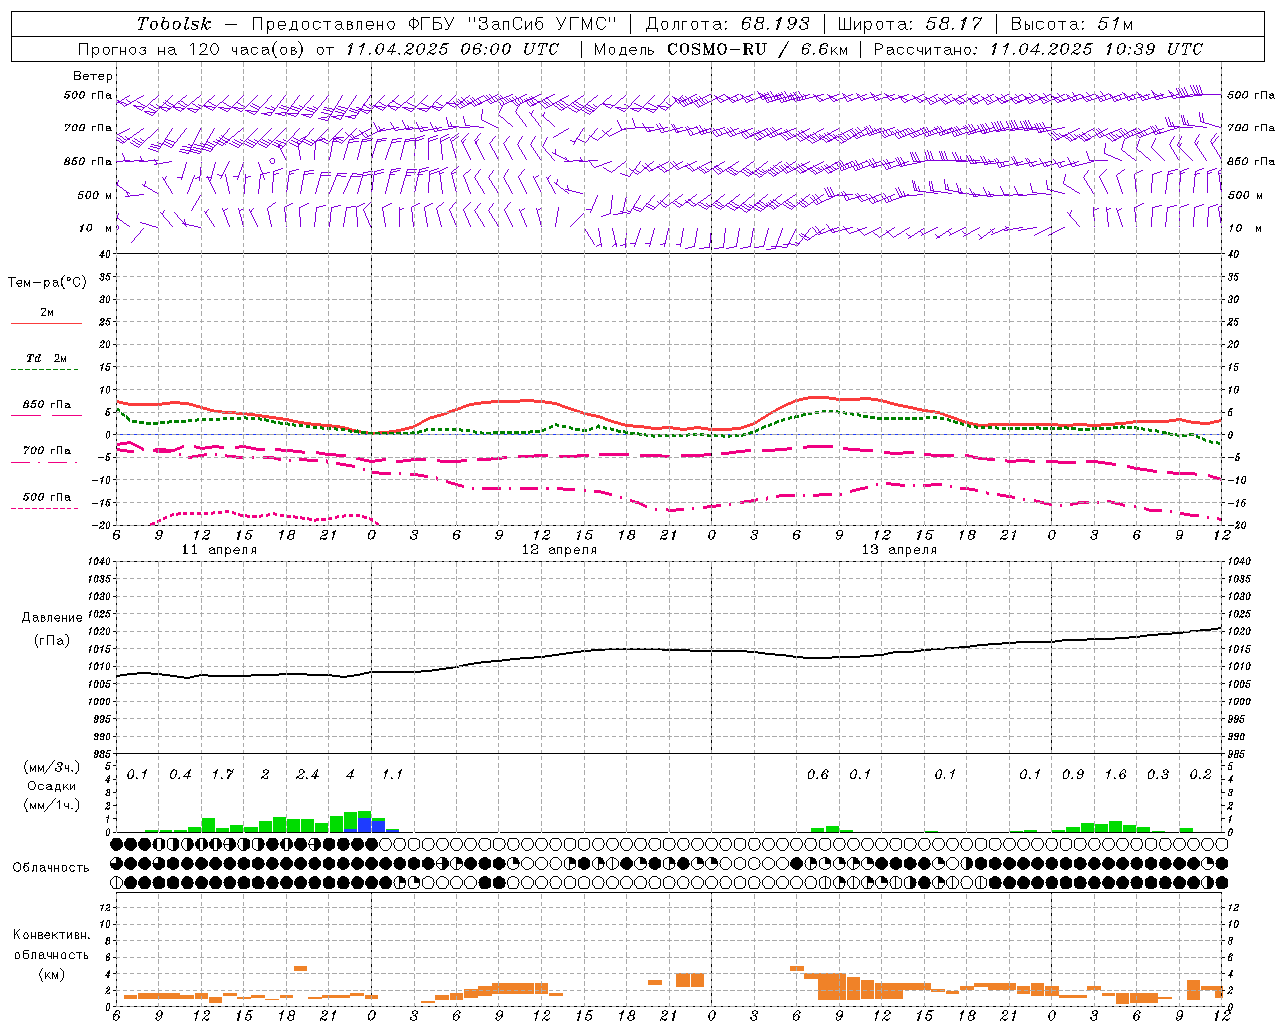Click the red '2м' legend line sample
Viewport: 1280px width, 1024px height.
[x=46, y=324]
